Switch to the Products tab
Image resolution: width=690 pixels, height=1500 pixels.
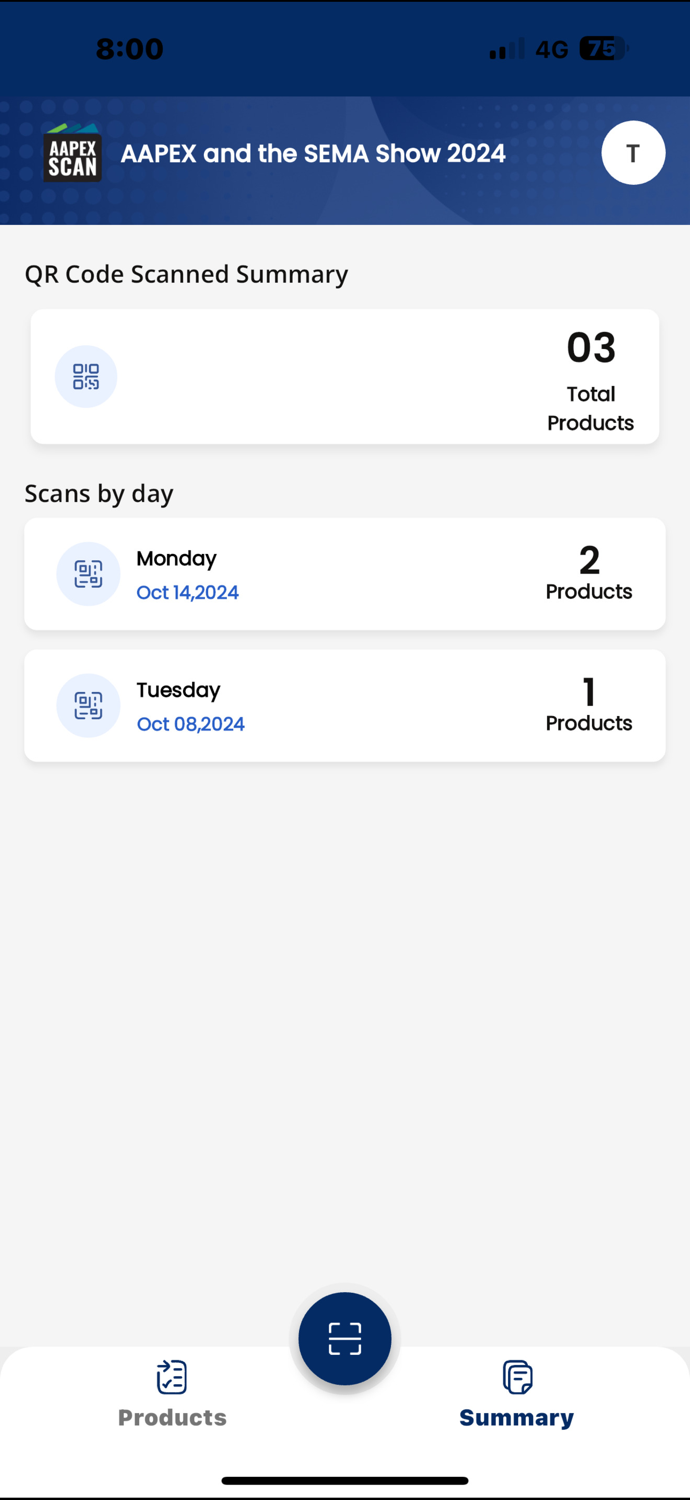click(172, 1417)
